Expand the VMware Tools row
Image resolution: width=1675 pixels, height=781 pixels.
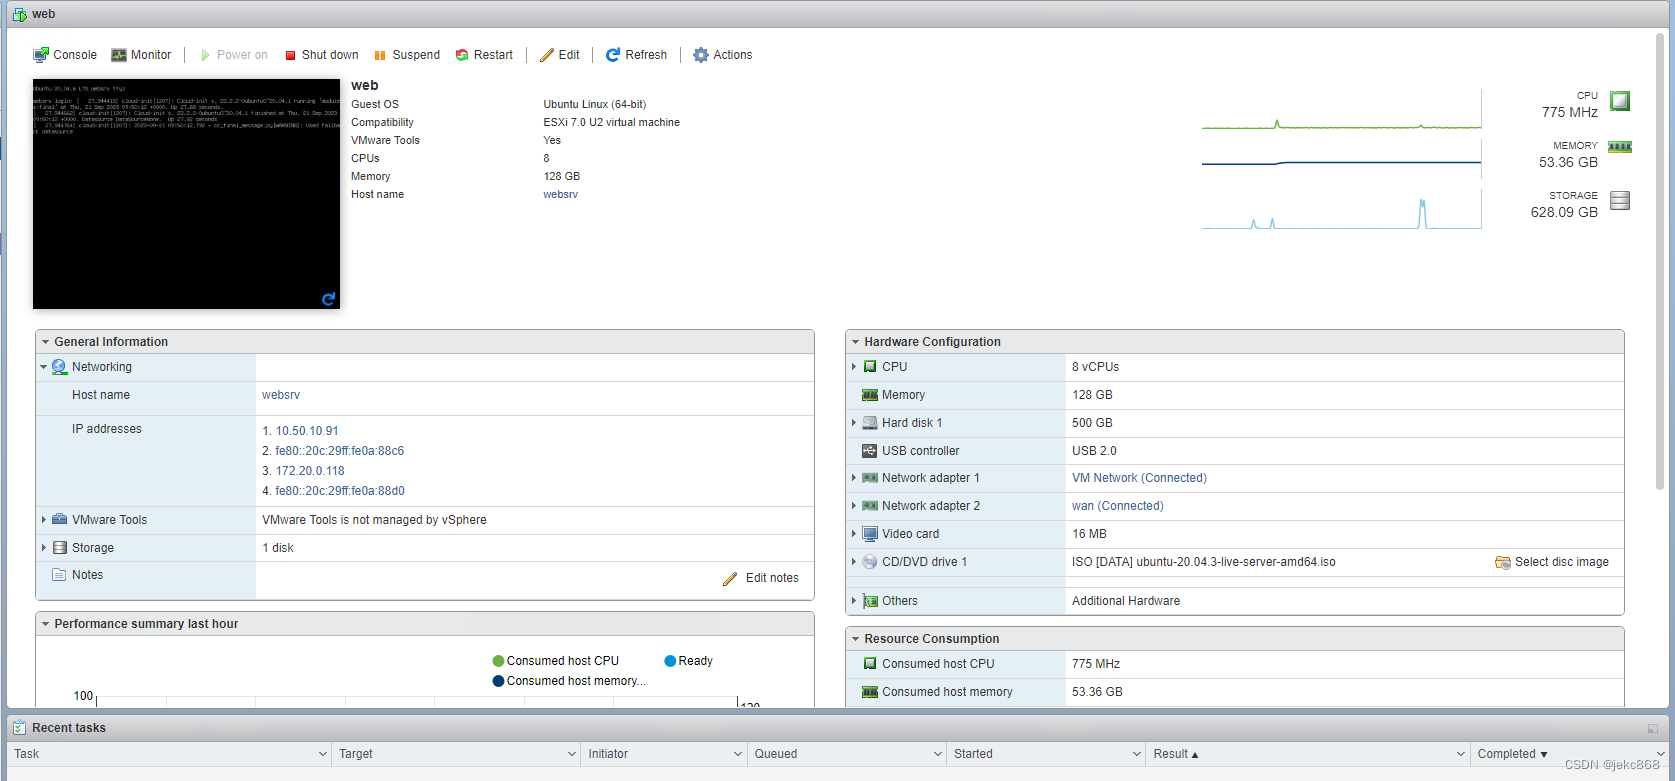[43, 520]
